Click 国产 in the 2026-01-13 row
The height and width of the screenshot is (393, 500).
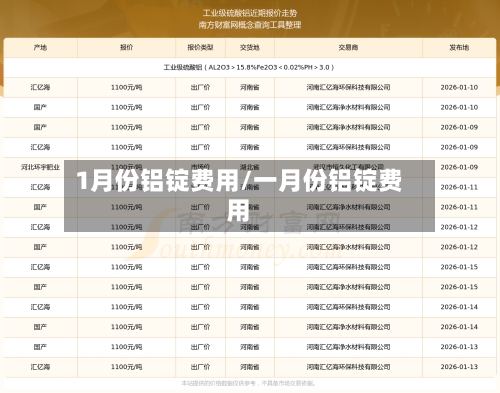point(40,347)
